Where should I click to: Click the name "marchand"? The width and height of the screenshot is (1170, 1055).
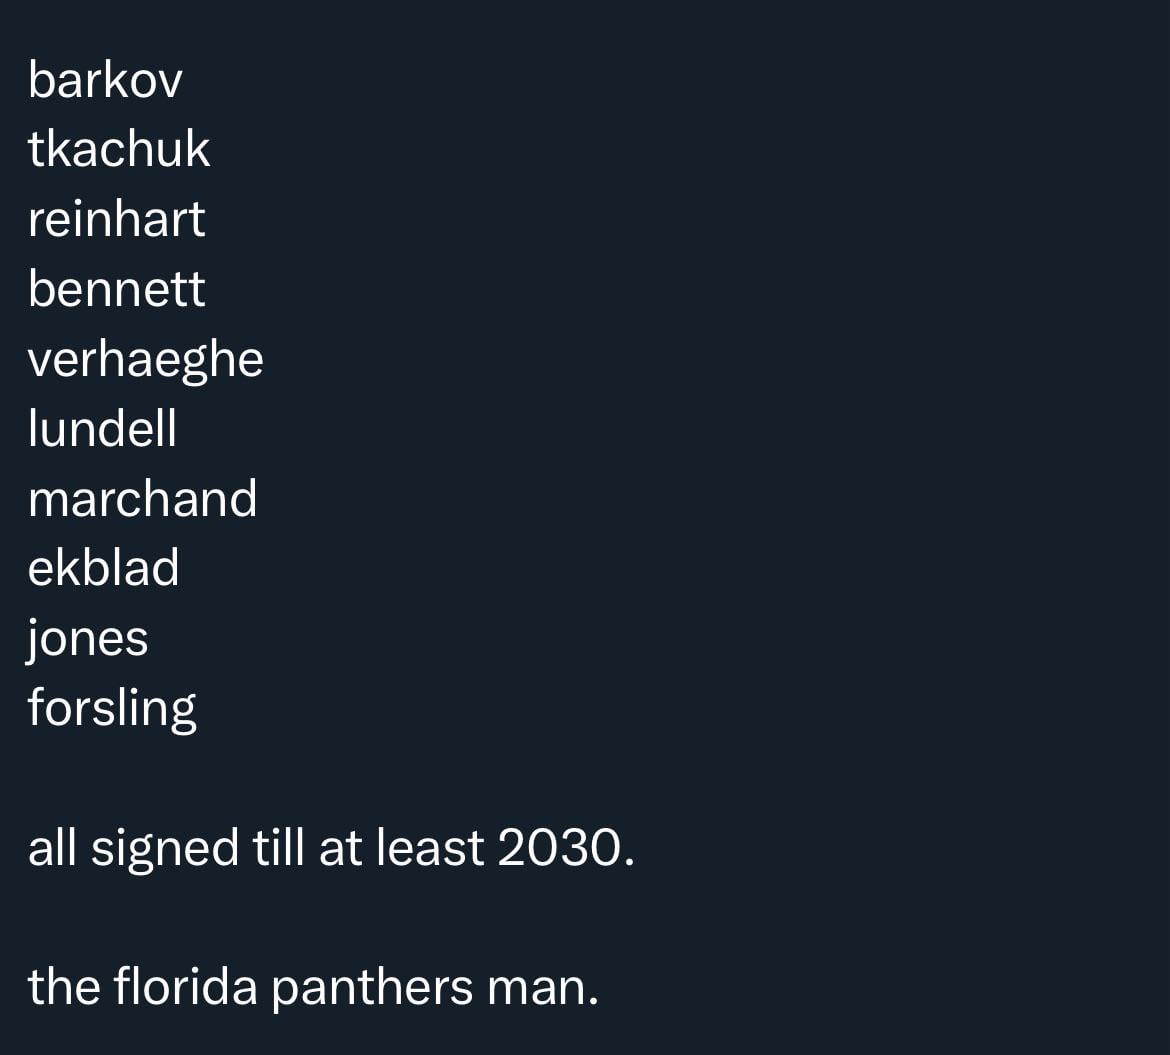click(142, 498)
